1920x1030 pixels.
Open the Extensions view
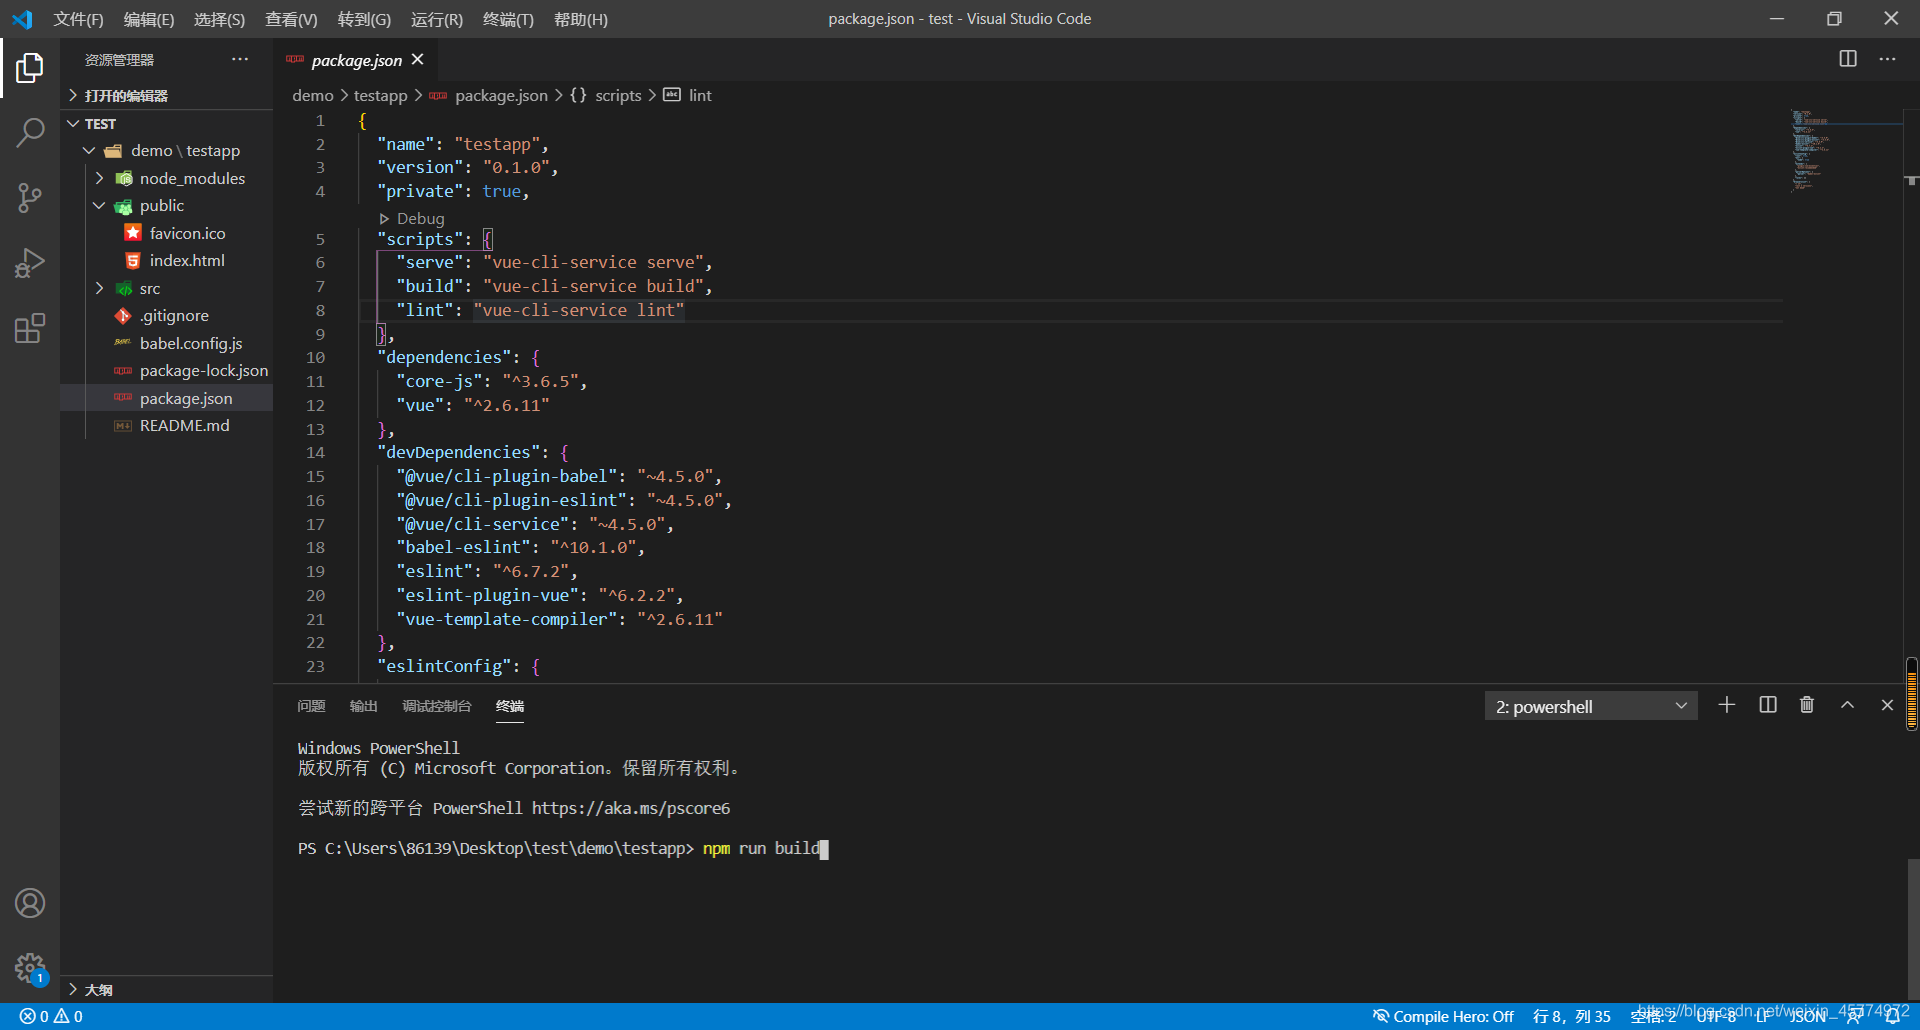(x=30, y=328)
